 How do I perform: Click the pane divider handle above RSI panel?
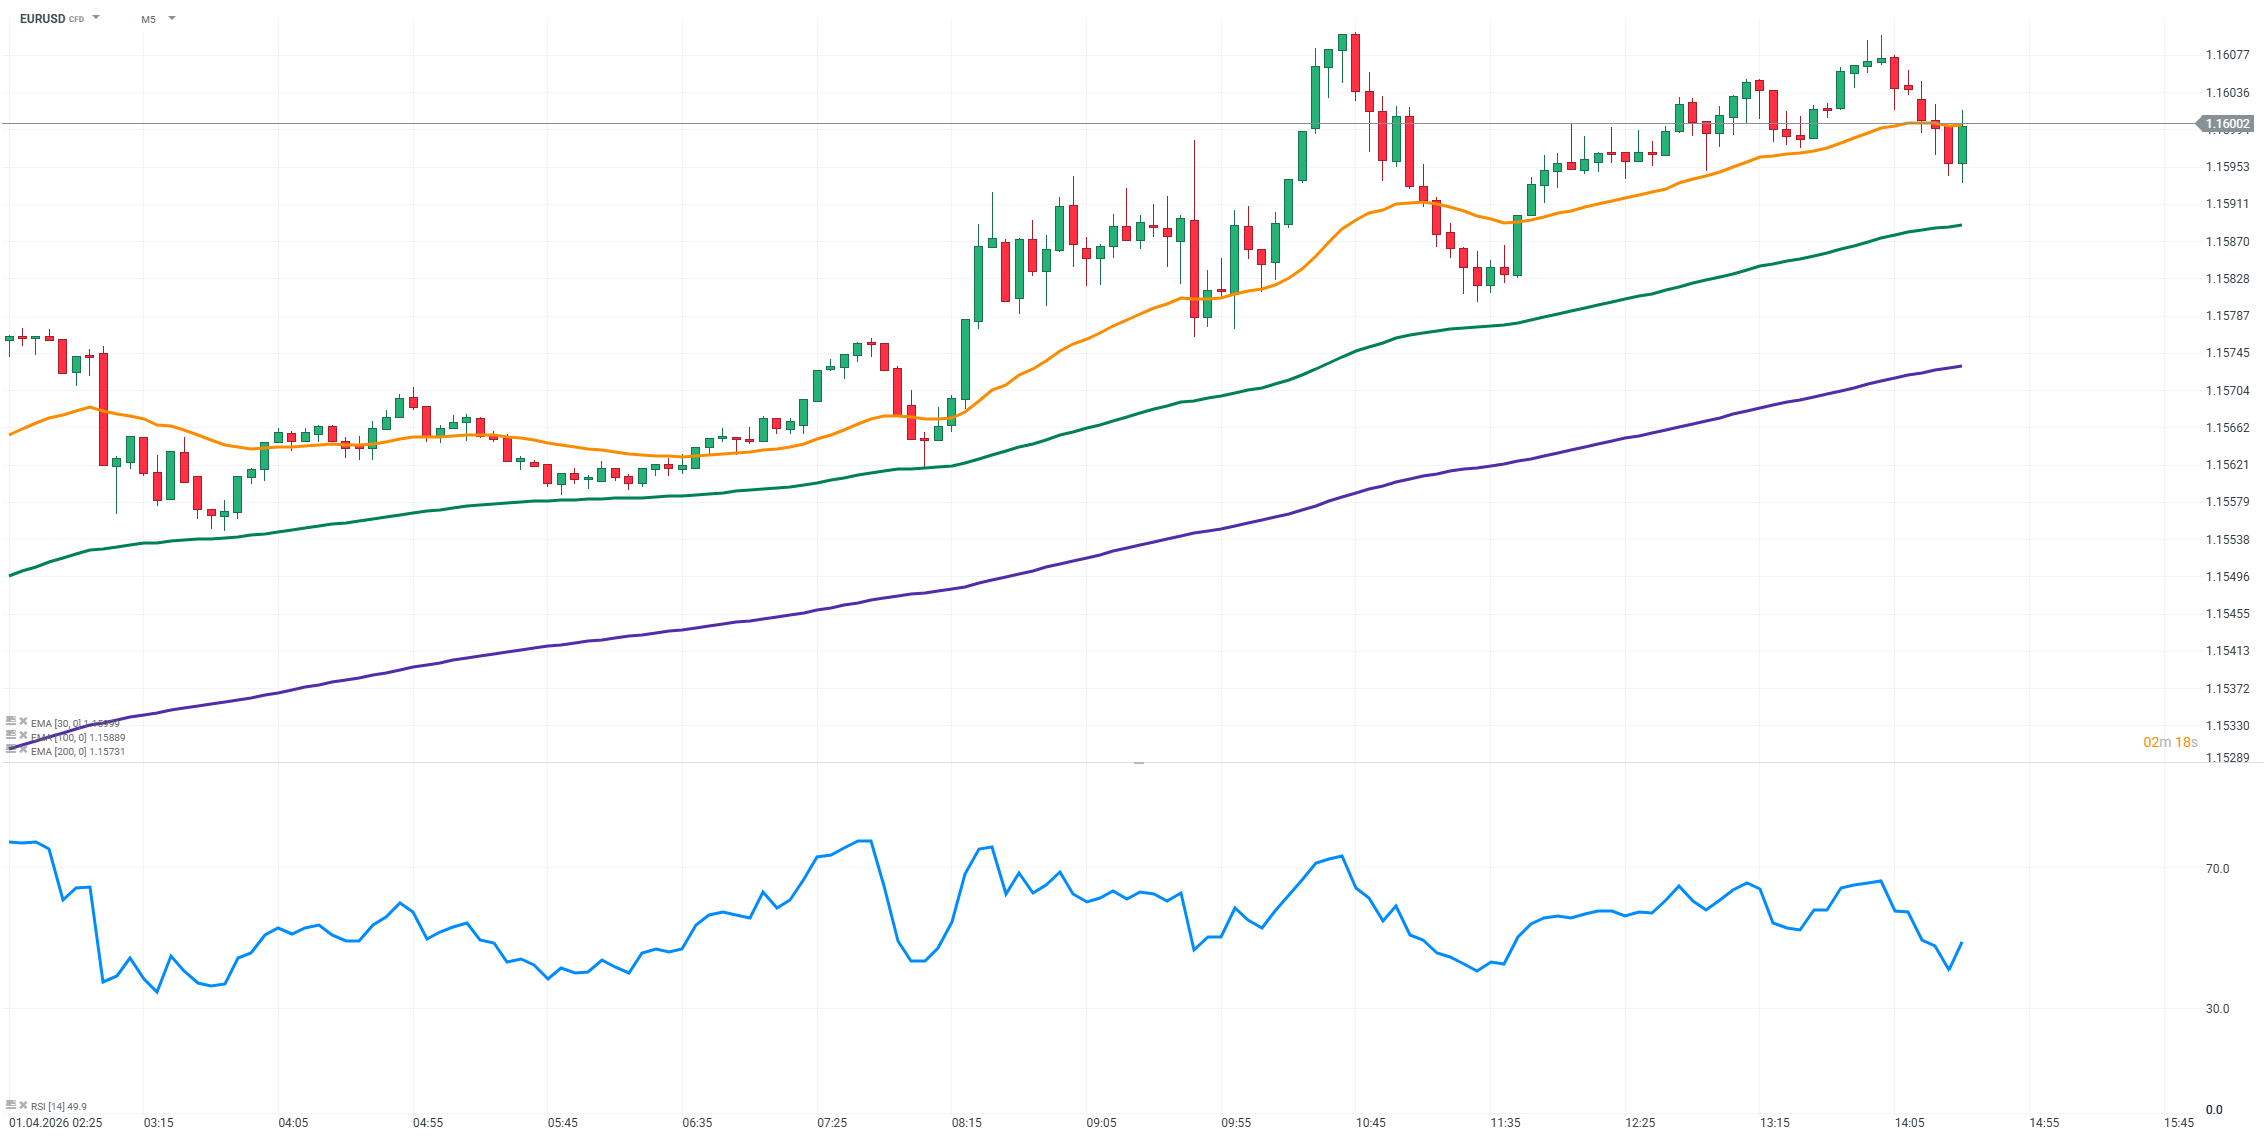click(x=1138, y=763)
